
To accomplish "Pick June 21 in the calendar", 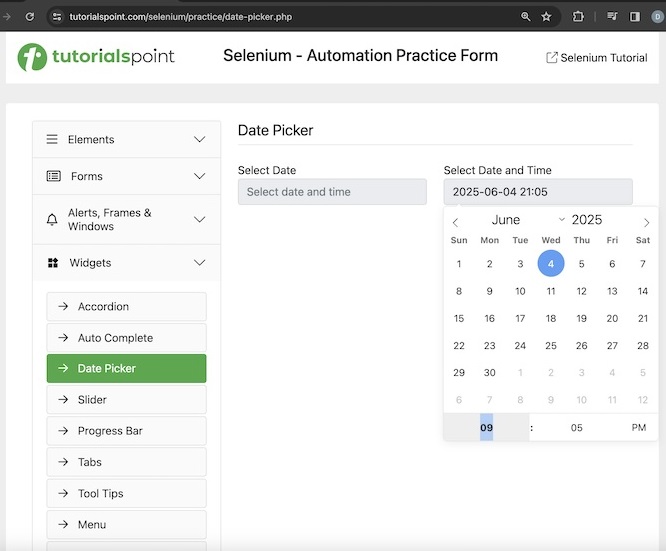I will pyautogui.click(x=643, y=318).
